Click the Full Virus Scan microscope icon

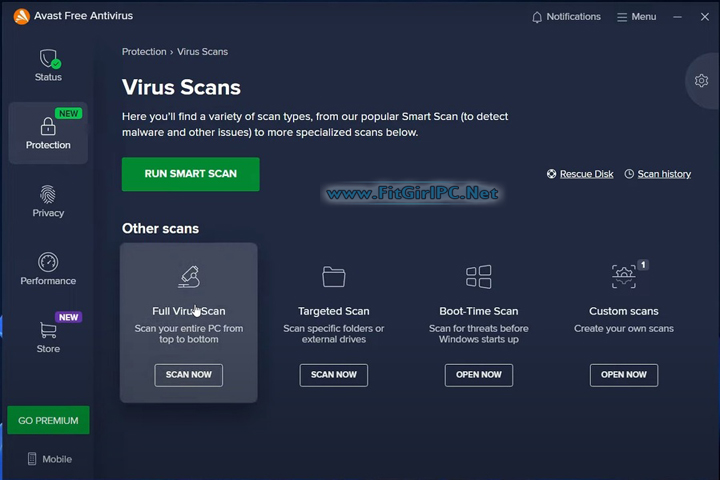point(188,277)
